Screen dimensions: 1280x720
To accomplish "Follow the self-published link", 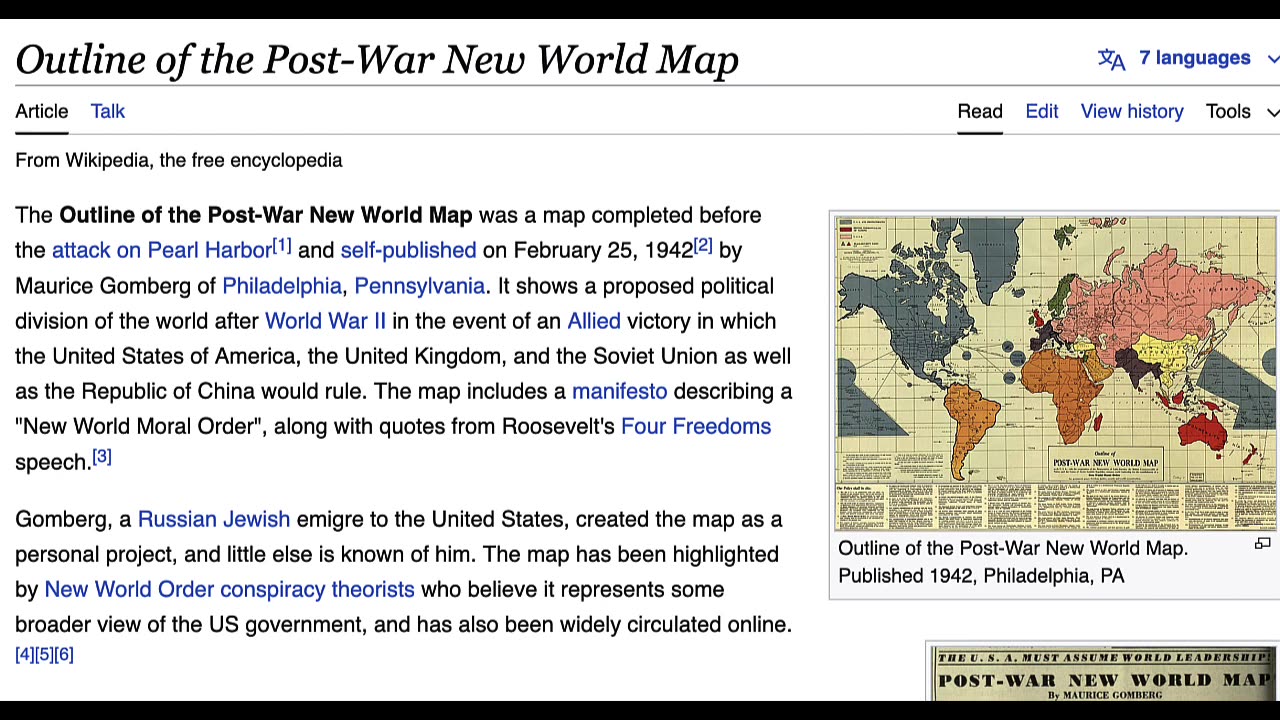I will [x=408, y=250].
